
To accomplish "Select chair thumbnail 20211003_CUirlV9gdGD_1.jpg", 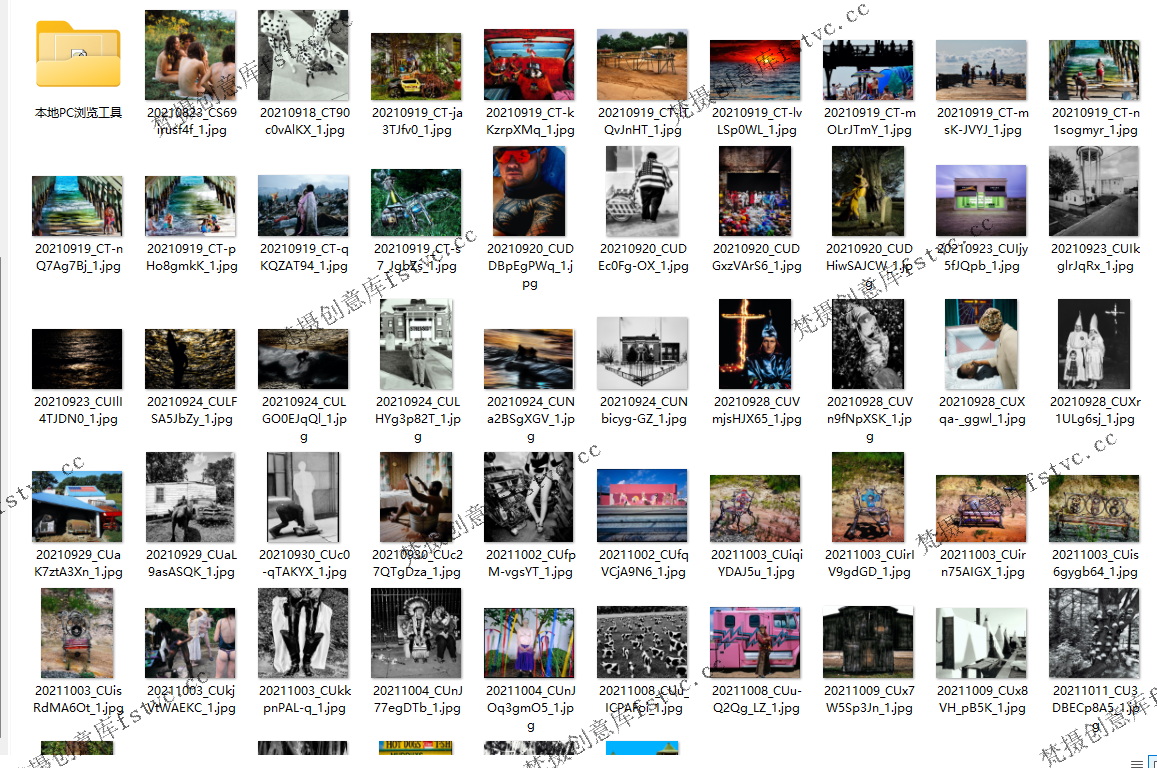I will [x=868, y=497].
